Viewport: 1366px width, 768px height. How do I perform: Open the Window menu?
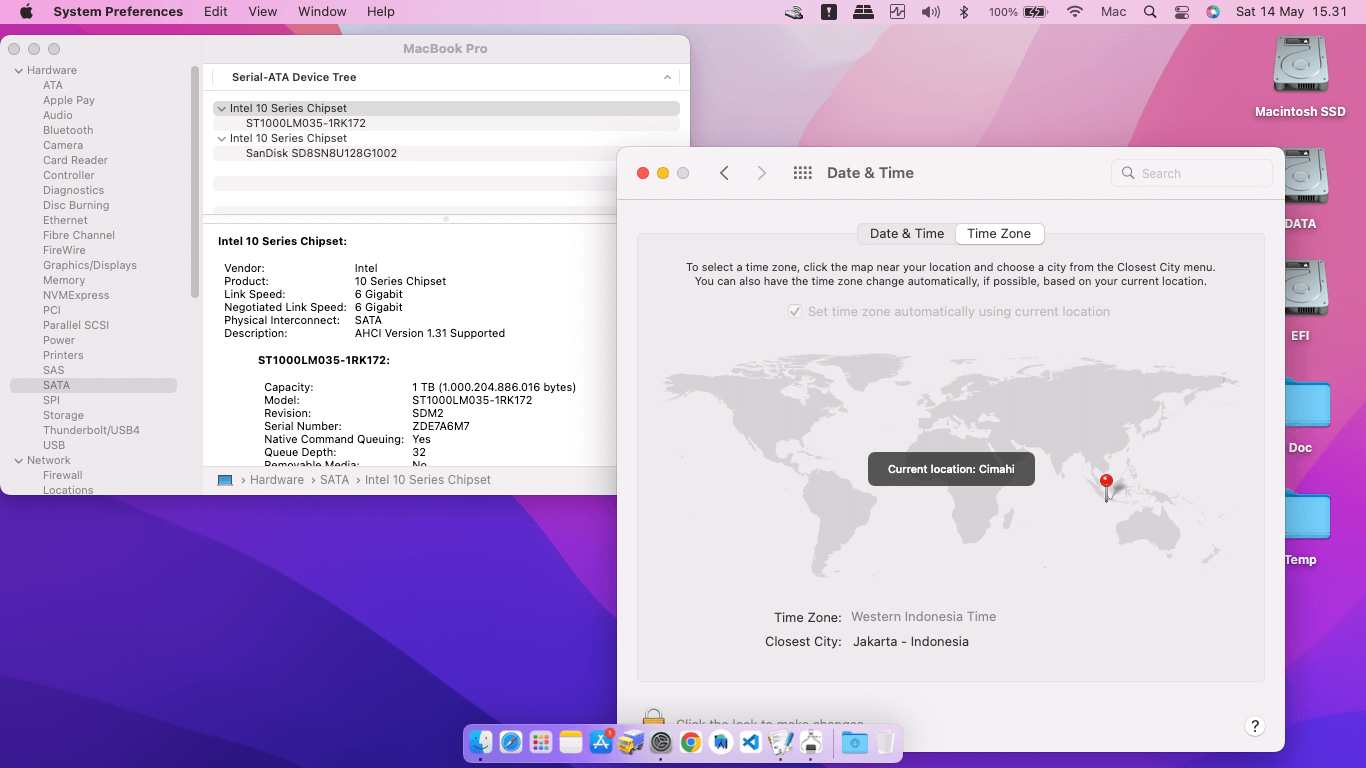click(x=322, y=12)
